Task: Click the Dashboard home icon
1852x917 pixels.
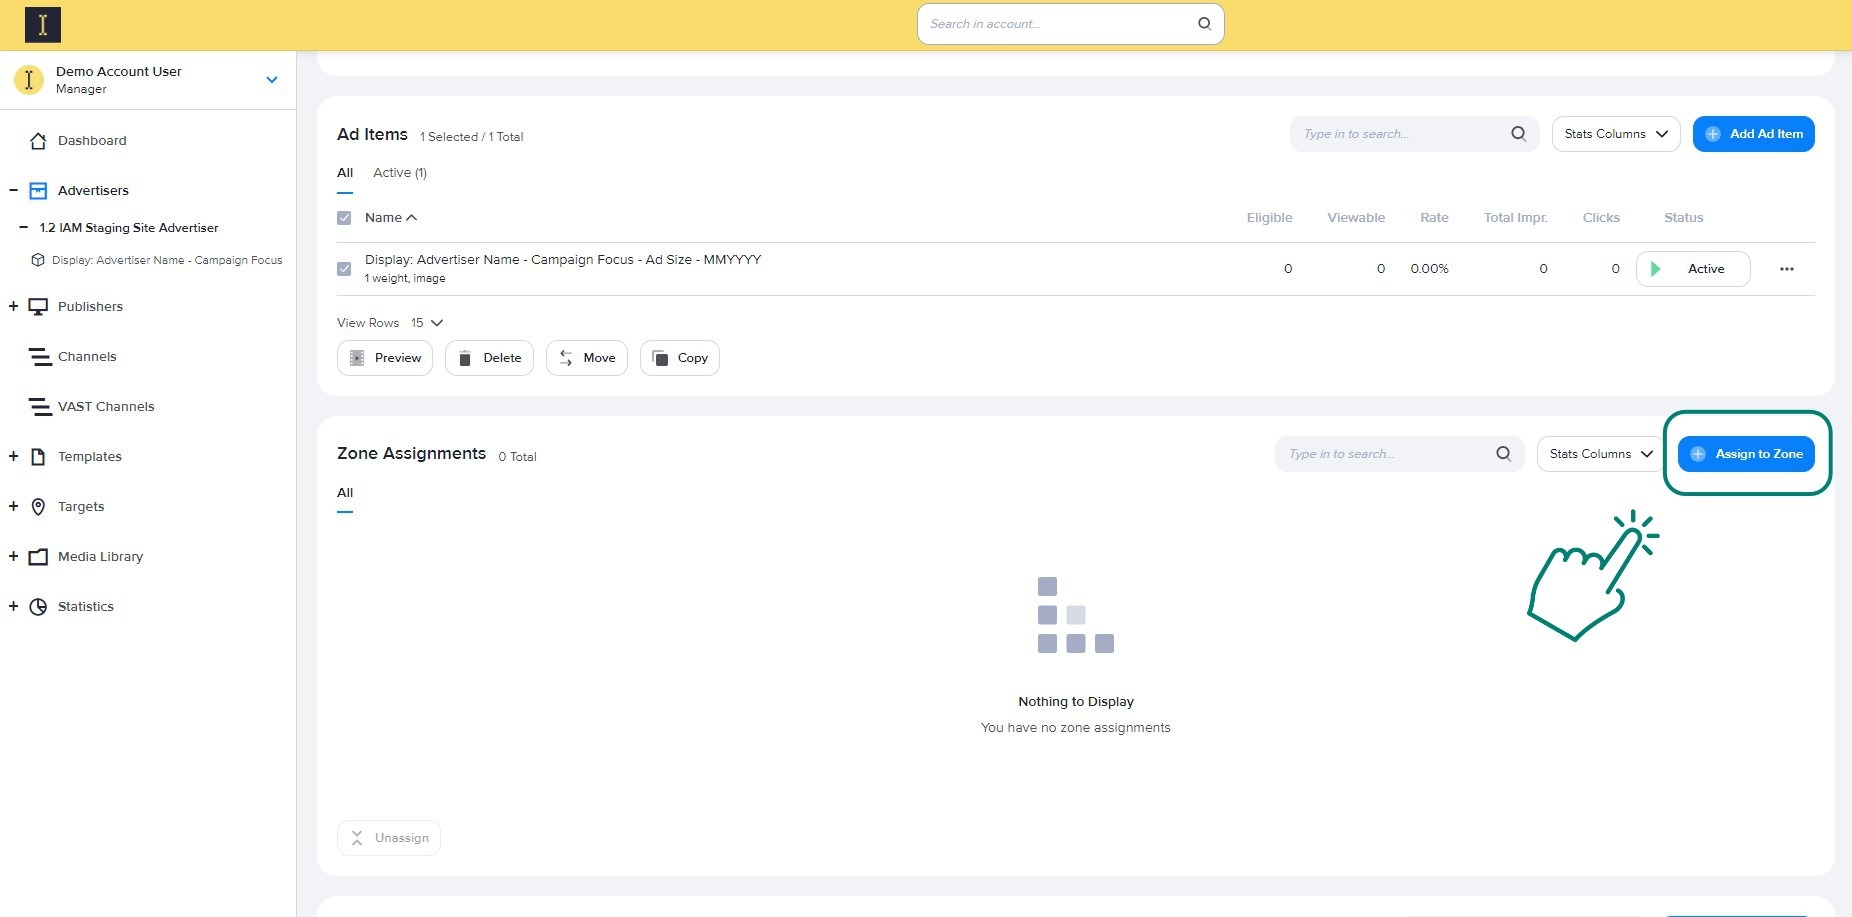Action: 38,141
